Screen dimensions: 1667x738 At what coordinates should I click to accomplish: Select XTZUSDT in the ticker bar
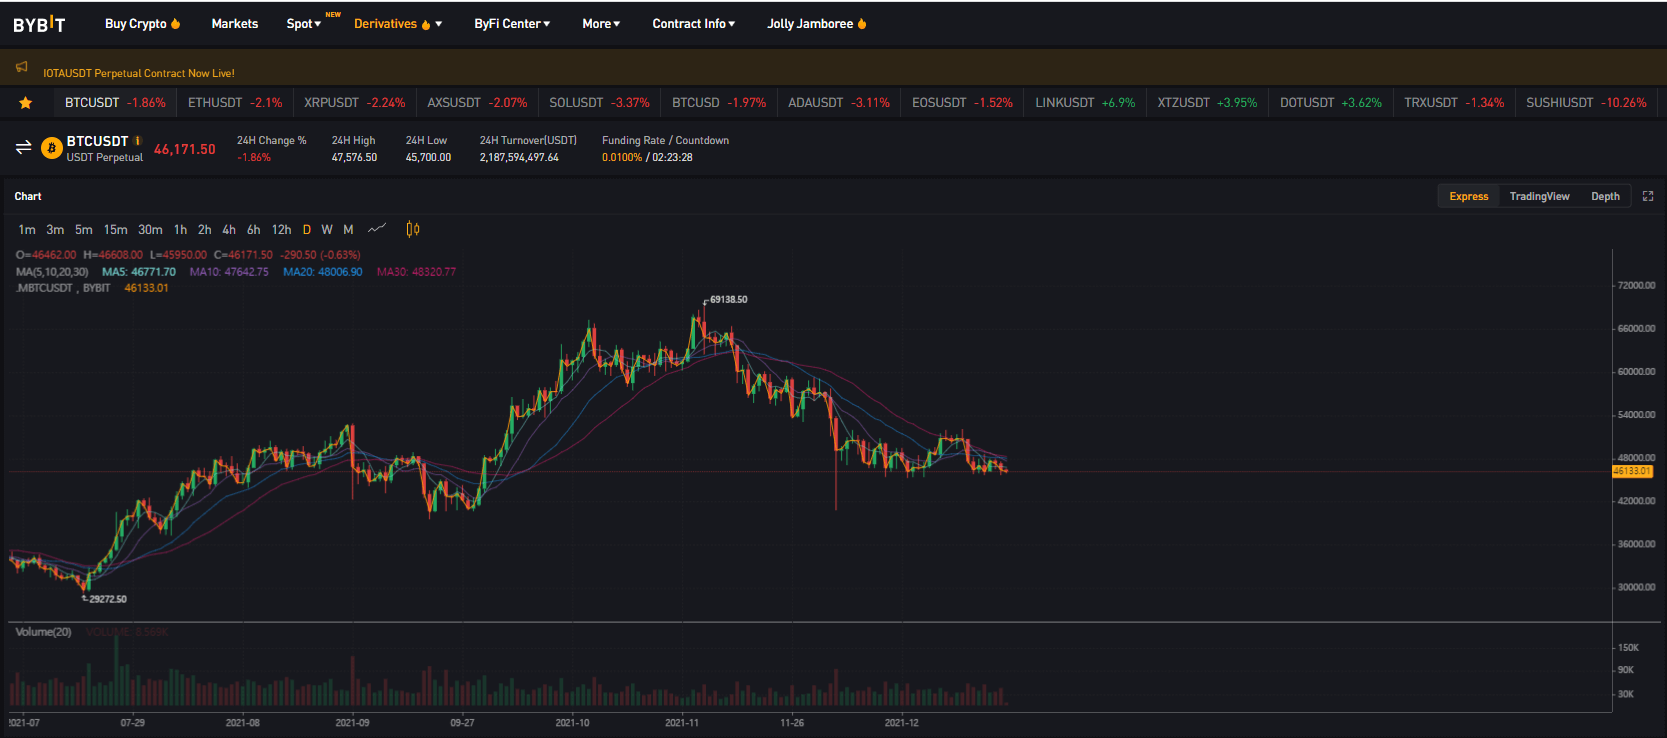tap(1207, 103)
